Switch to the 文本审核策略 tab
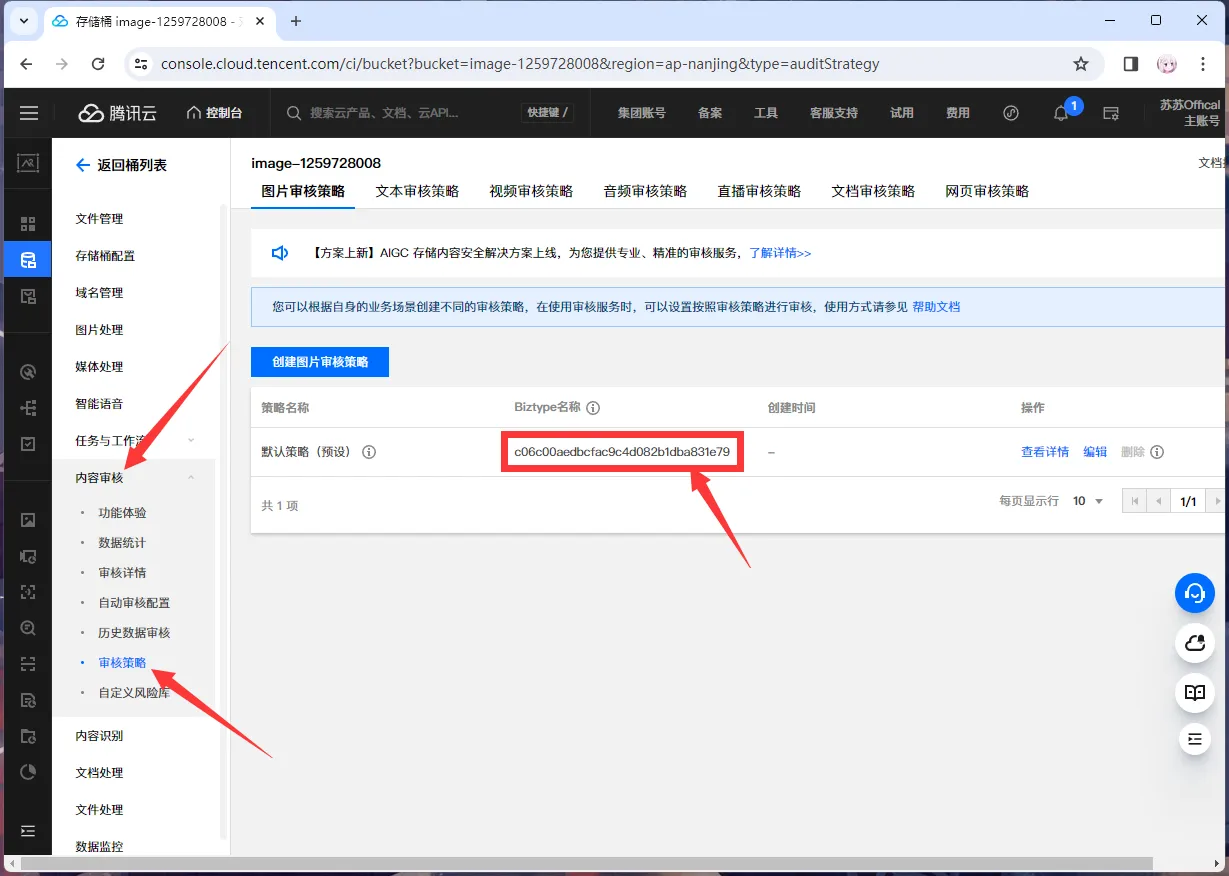Image resolution: width=1229 pixels, height=876 pixels. point(417,191)
